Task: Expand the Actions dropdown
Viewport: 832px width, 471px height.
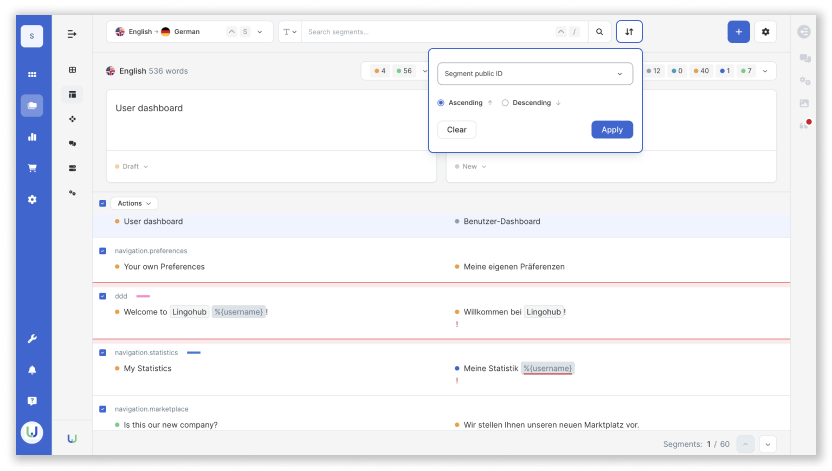Action: coord(134,203)
